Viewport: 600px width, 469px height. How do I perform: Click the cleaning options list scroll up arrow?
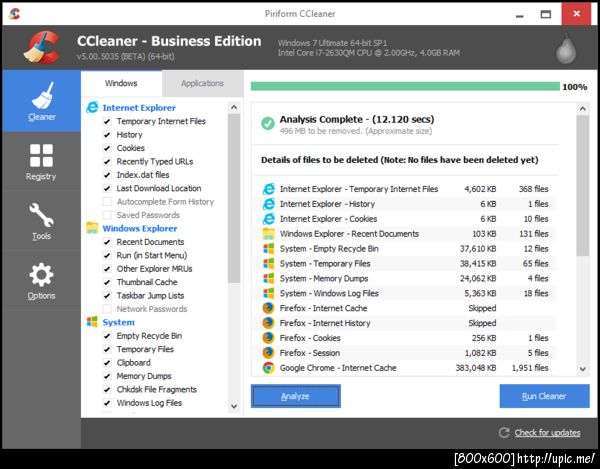[234, 107]
